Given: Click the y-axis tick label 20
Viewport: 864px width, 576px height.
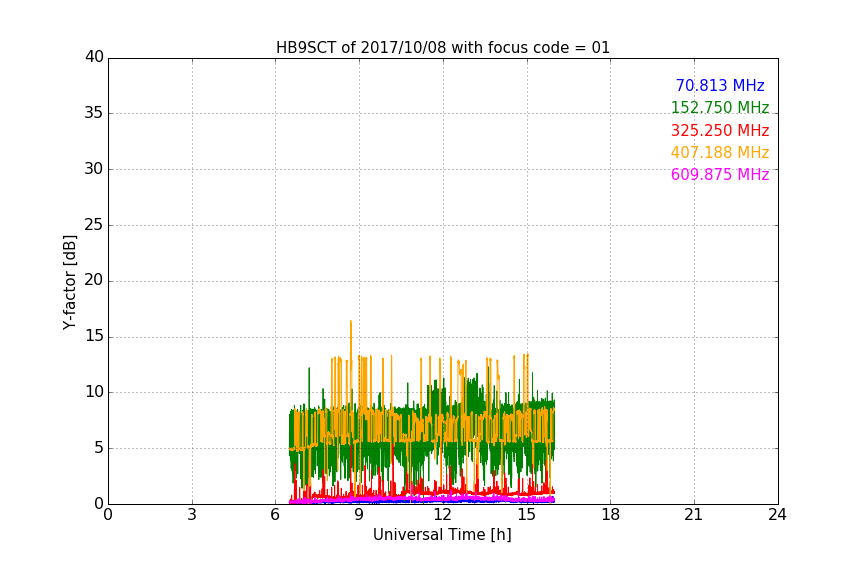Looking at the screenshot, I should pos(94,280).
